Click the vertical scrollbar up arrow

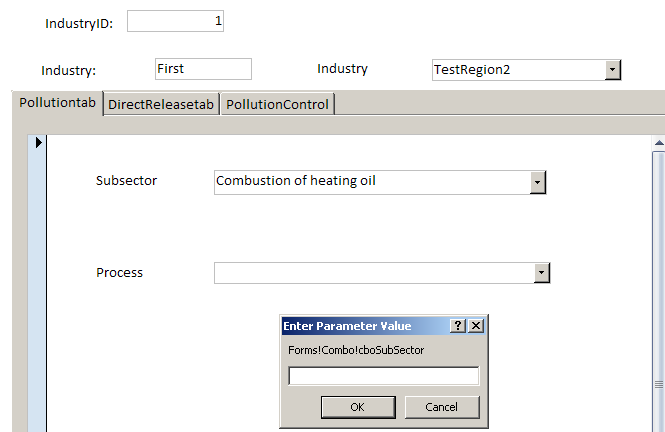tap(658, 144)
